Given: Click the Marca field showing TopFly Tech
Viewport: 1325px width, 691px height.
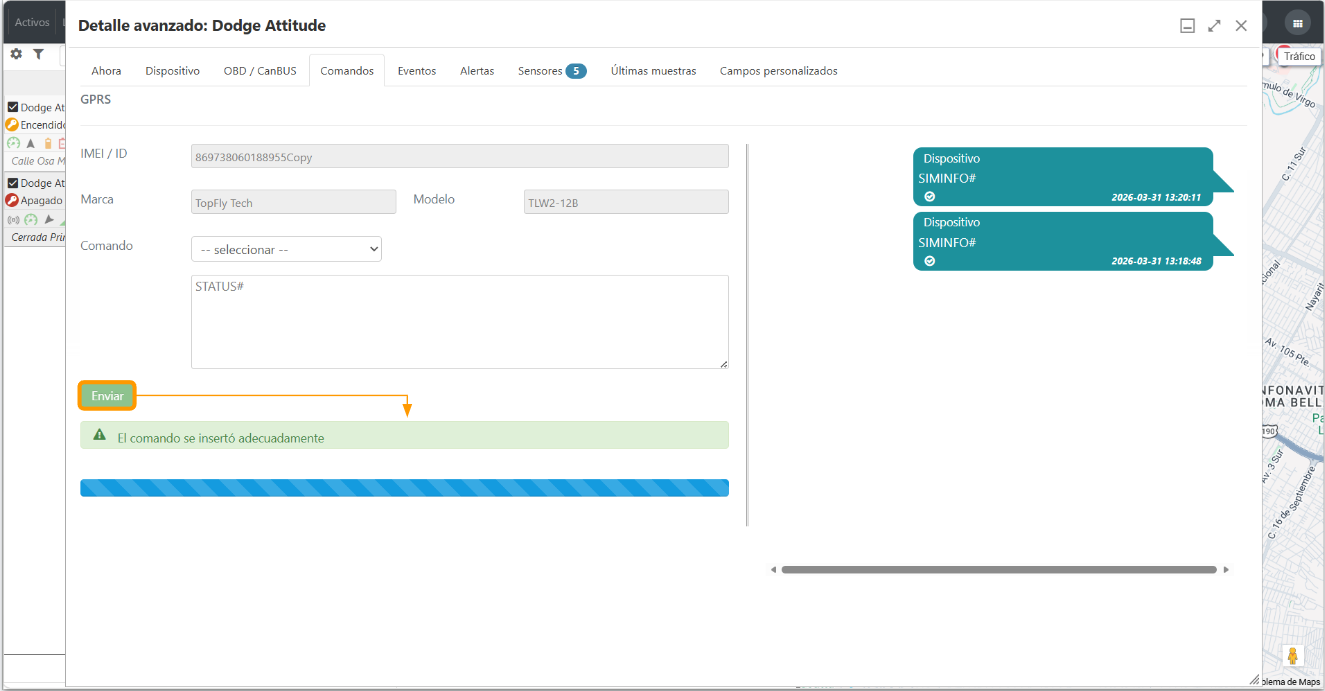Looking at the screenshot, I should tap(294, 202).
